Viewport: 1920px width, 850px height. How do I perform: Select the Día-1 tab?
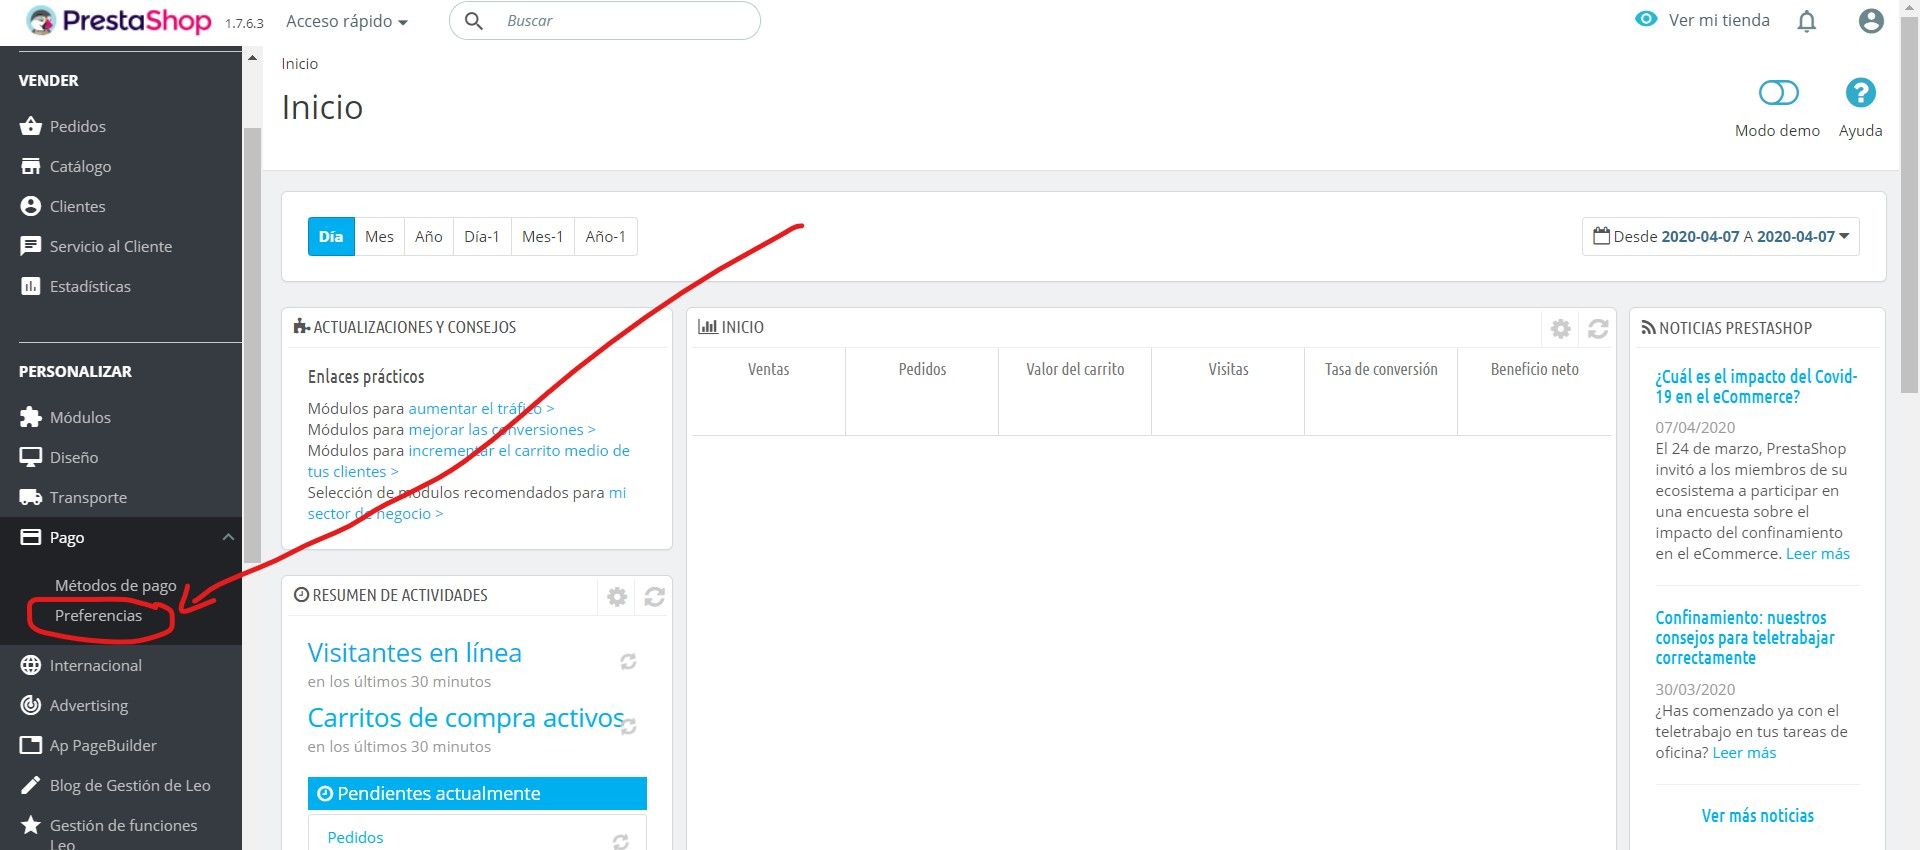click(481, 236)
